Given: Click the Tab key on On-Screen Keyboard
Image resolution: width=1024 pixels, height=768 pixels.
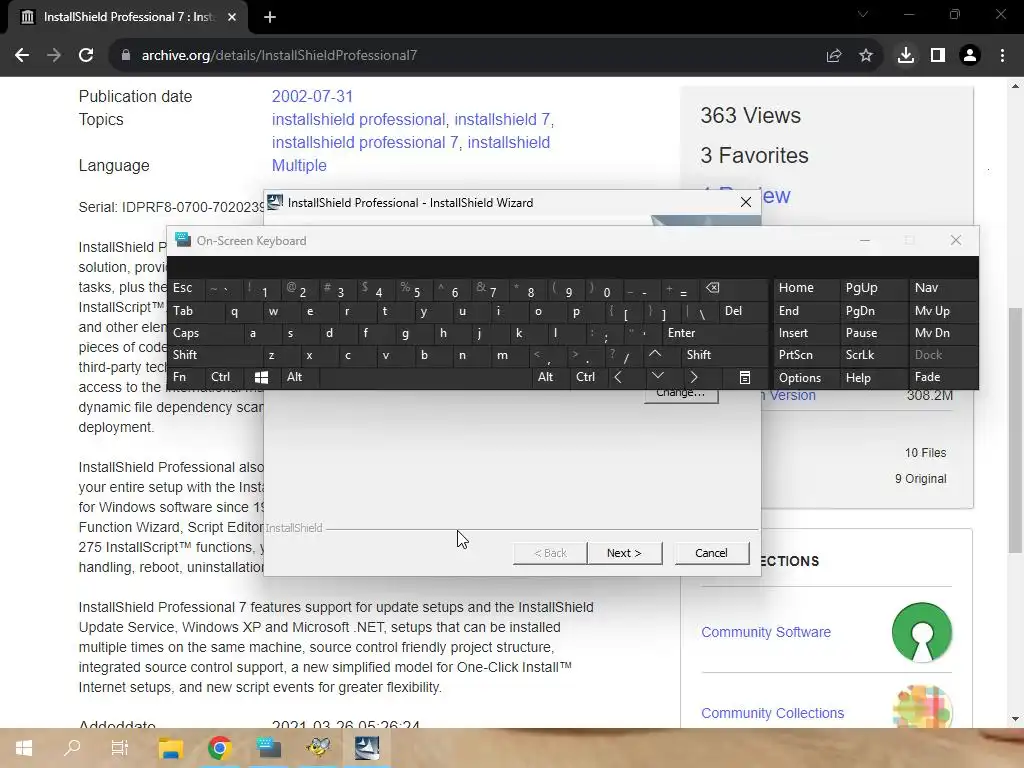Looking at the screenshot, I should [195, 312].
